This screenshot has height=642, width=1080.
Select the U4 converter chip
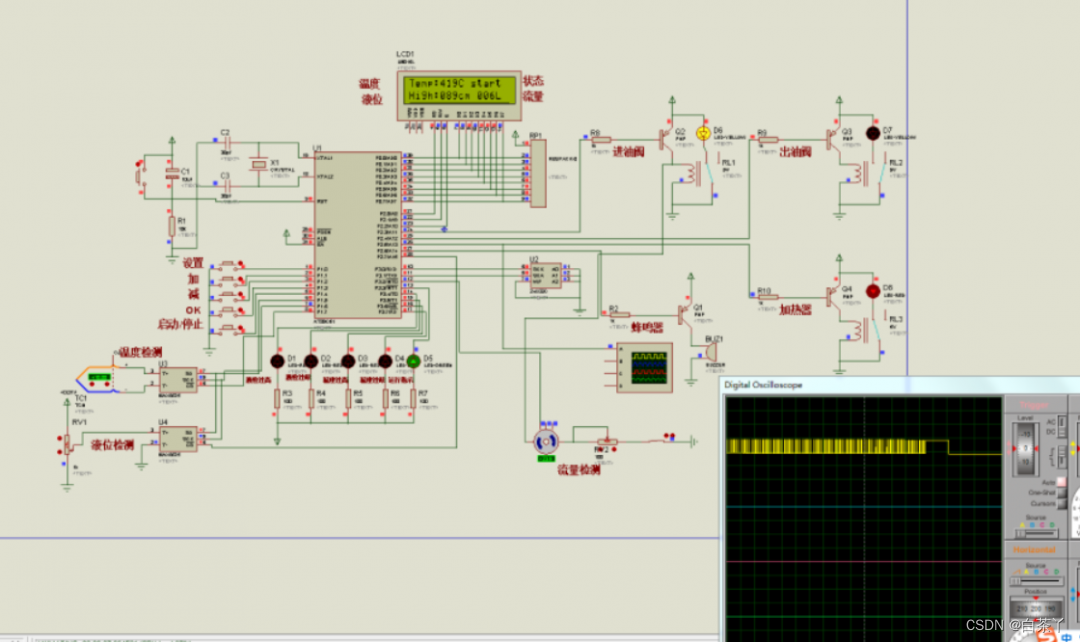click(x=178, y=439)
